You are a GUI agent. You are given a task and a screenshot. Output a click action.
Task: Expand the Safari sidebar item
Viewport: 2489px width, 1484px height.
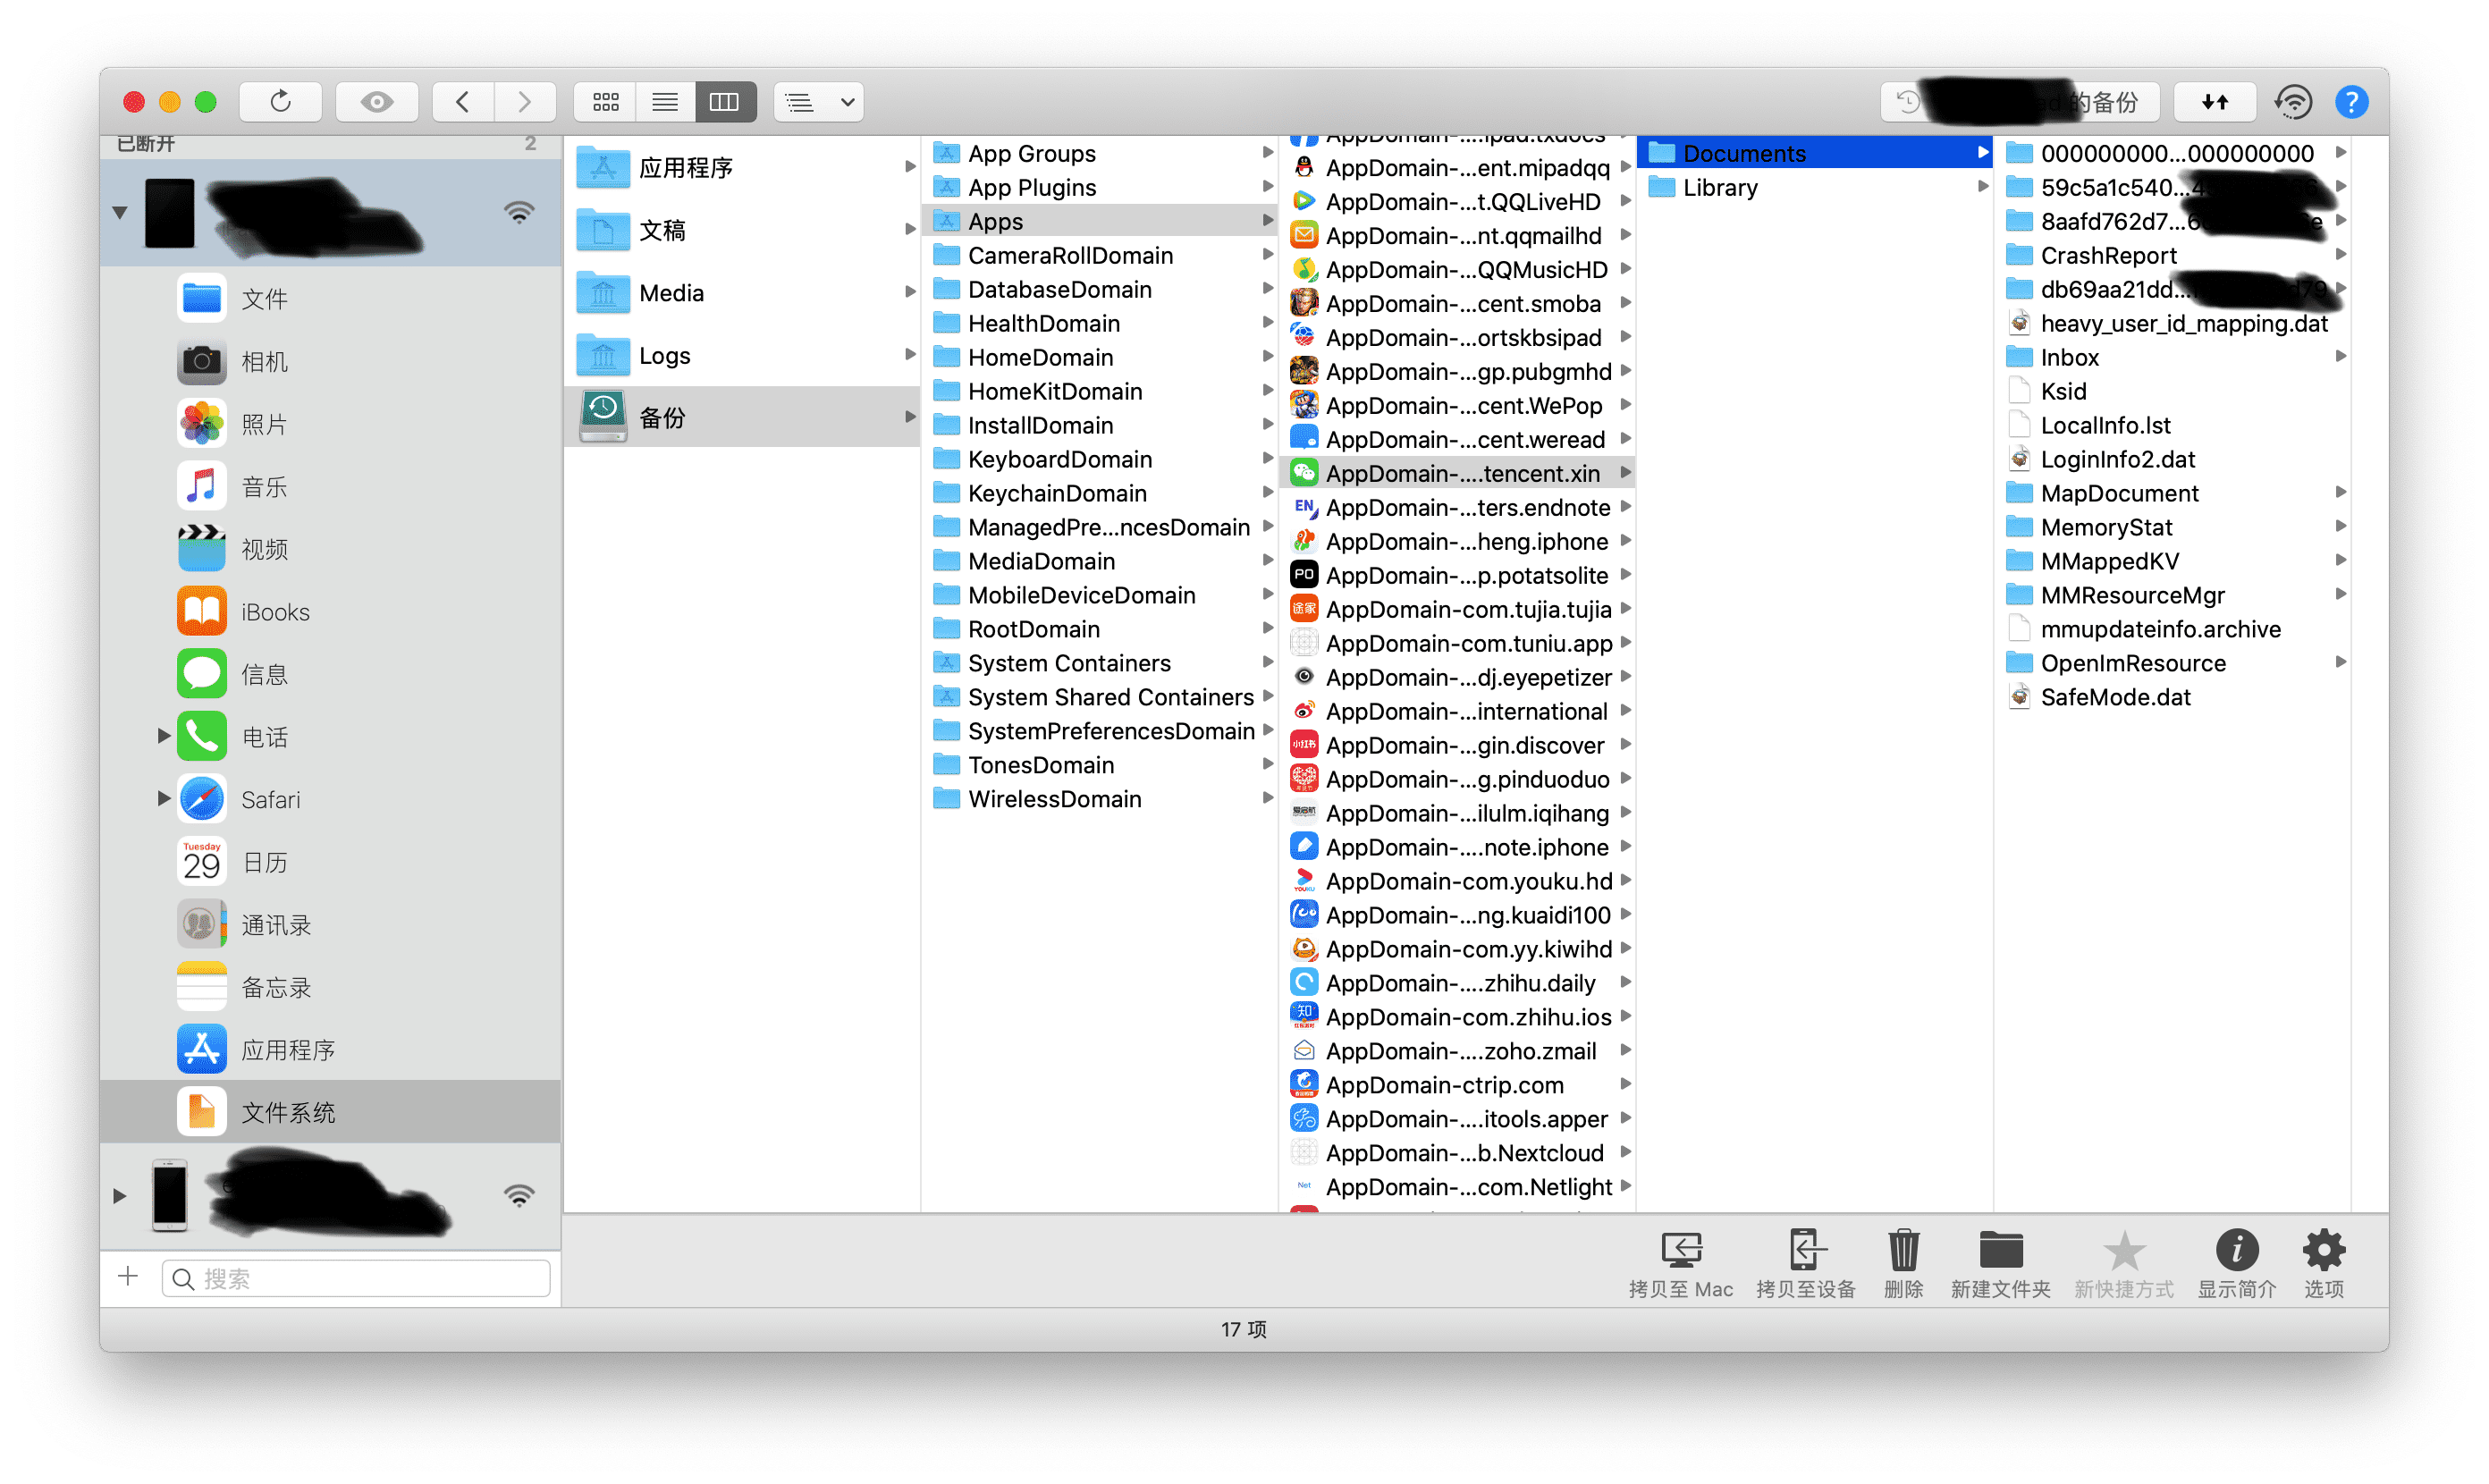163,798
